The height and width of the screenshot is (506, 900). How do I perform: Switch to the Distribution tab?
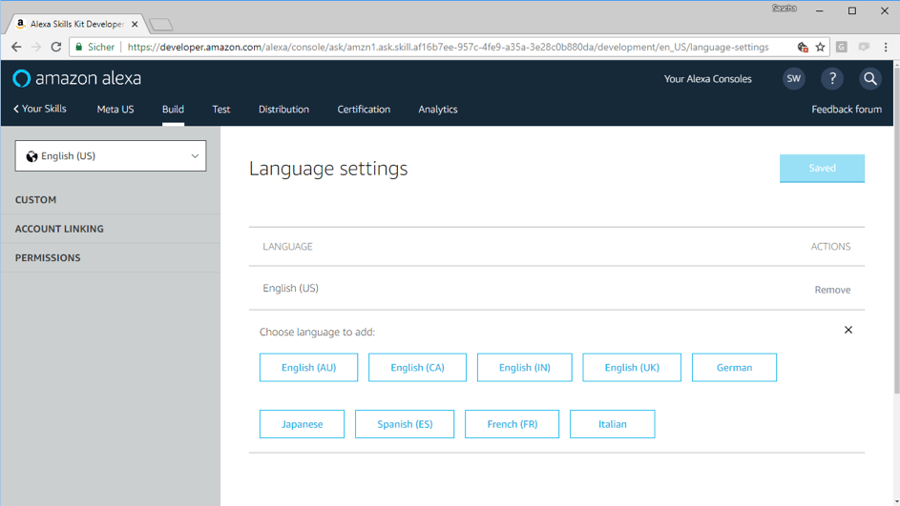click(284, 109)
